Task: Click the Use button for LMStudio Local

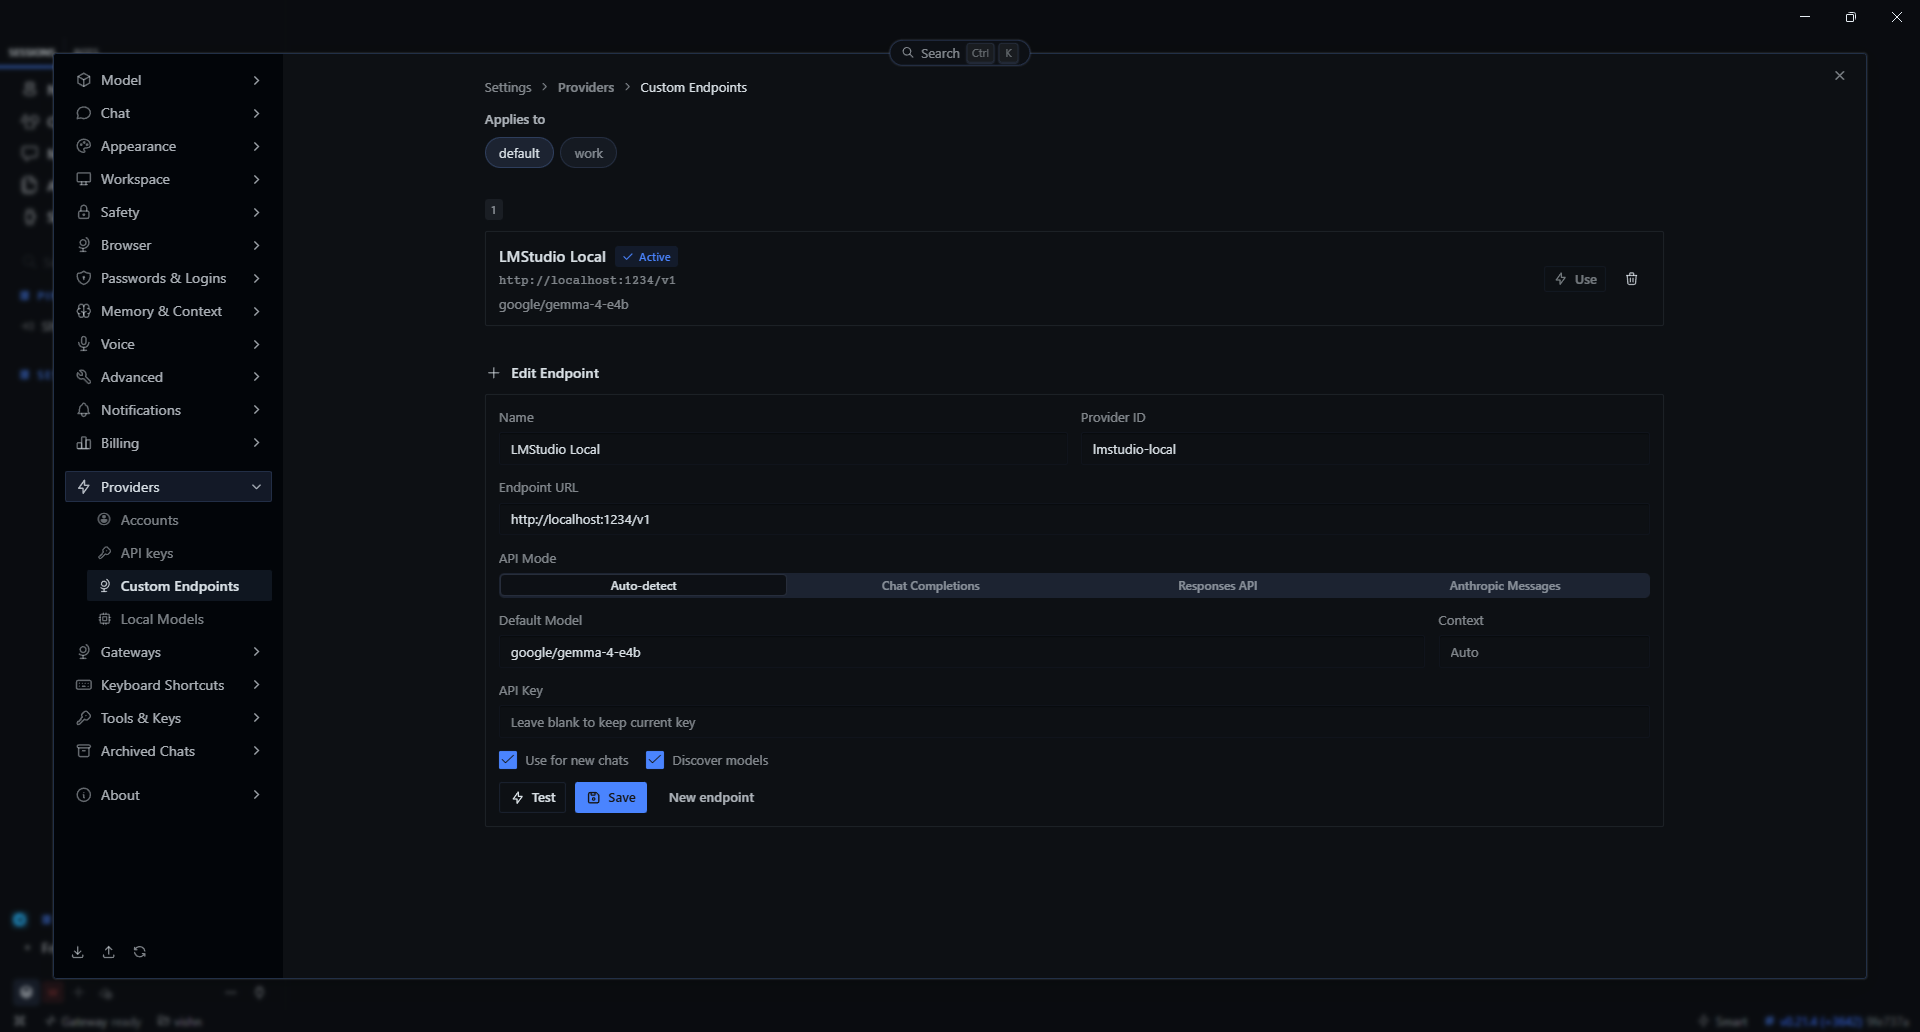Action: (1576, 279)
